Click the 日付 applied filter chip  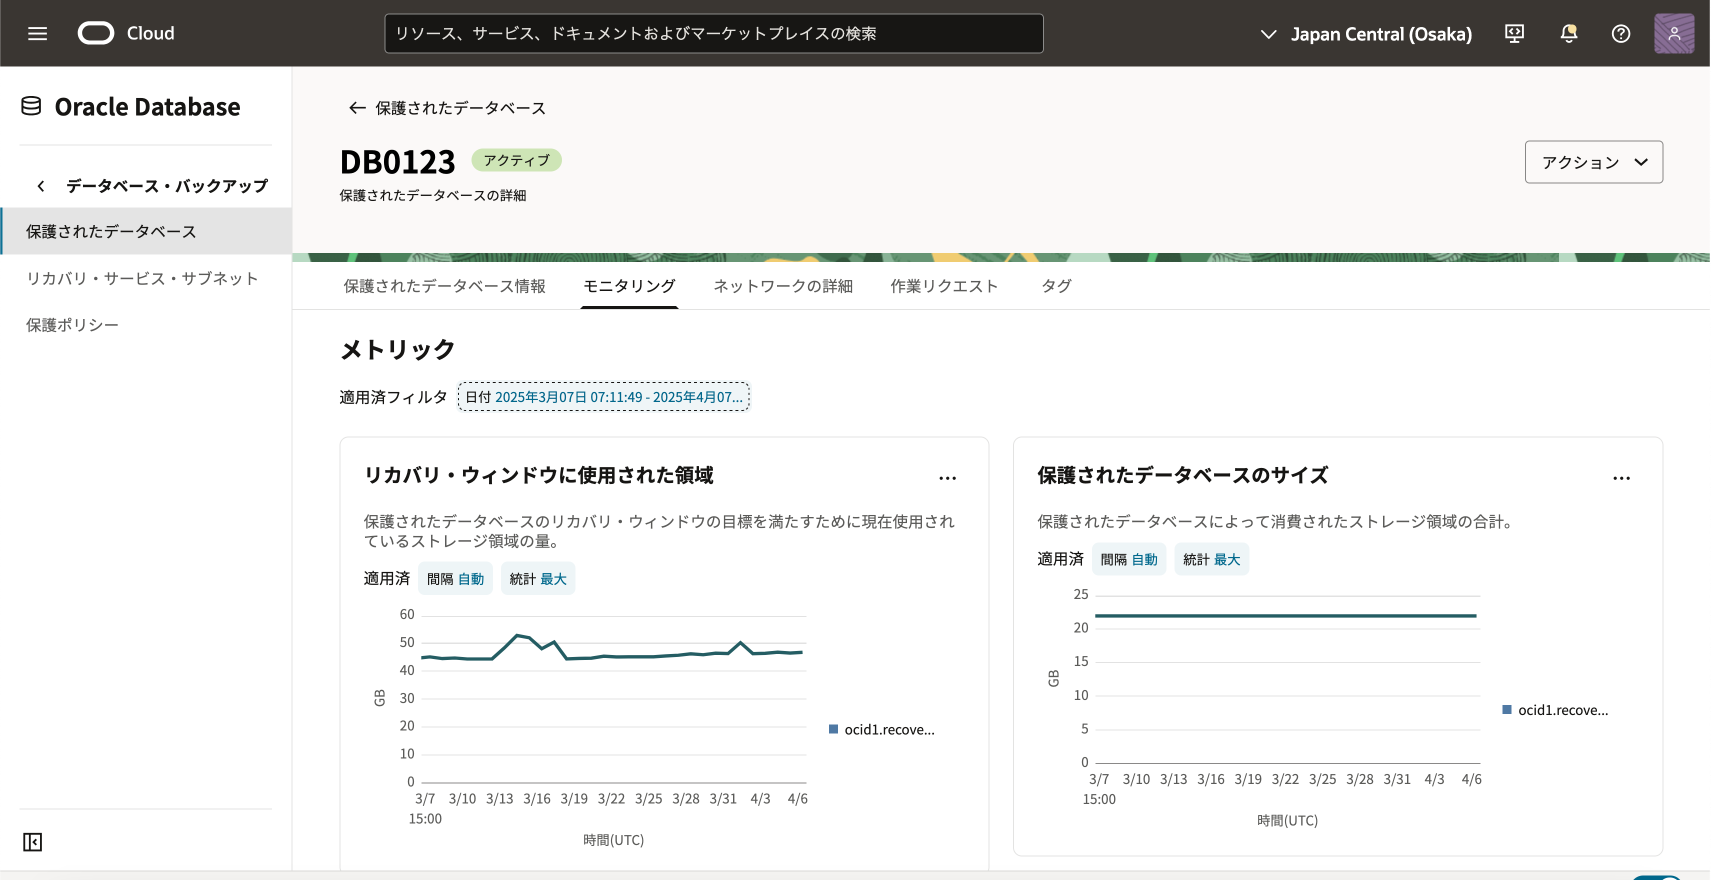603,397
